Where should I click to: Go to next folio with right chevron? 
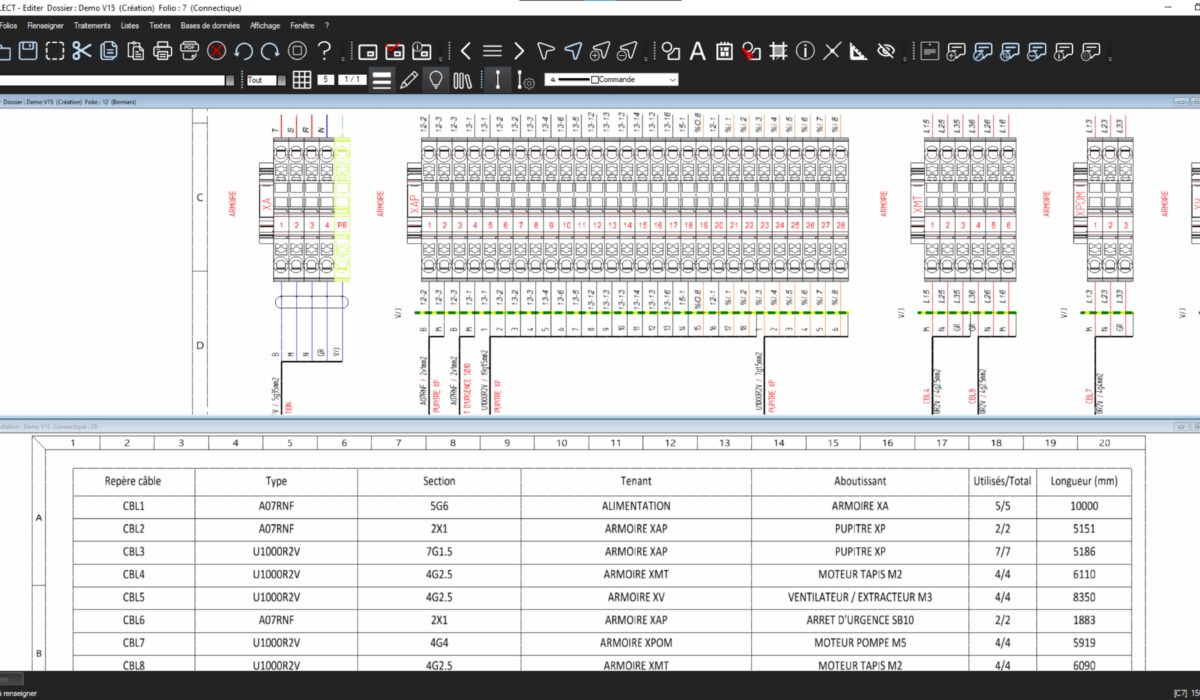click(x=518, y=50)
